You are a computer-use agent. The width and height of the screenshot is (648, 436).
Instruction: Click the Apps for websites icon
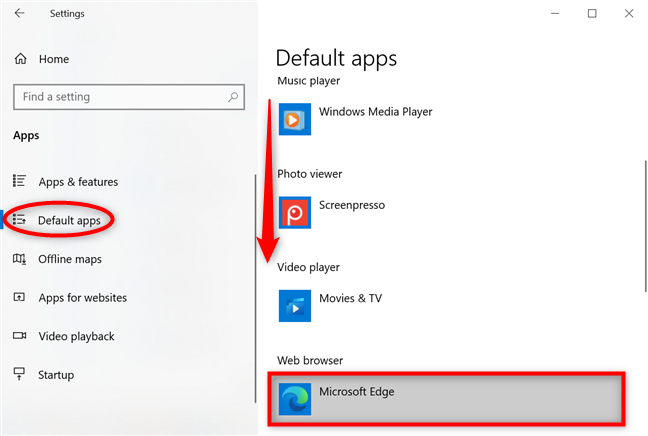(19, 297)
